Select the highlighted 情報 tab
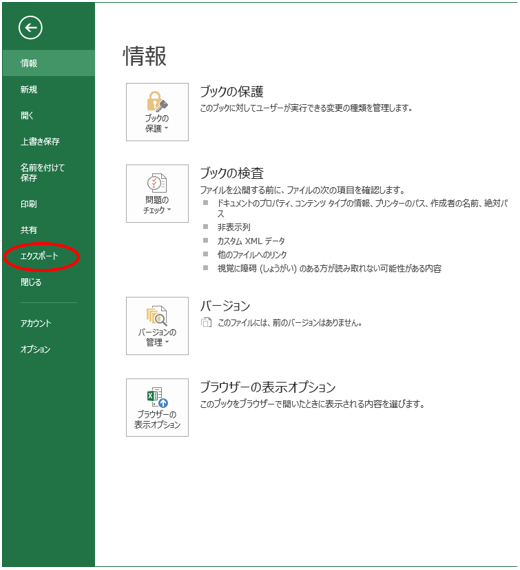520x570 pixels. [49, 63]
